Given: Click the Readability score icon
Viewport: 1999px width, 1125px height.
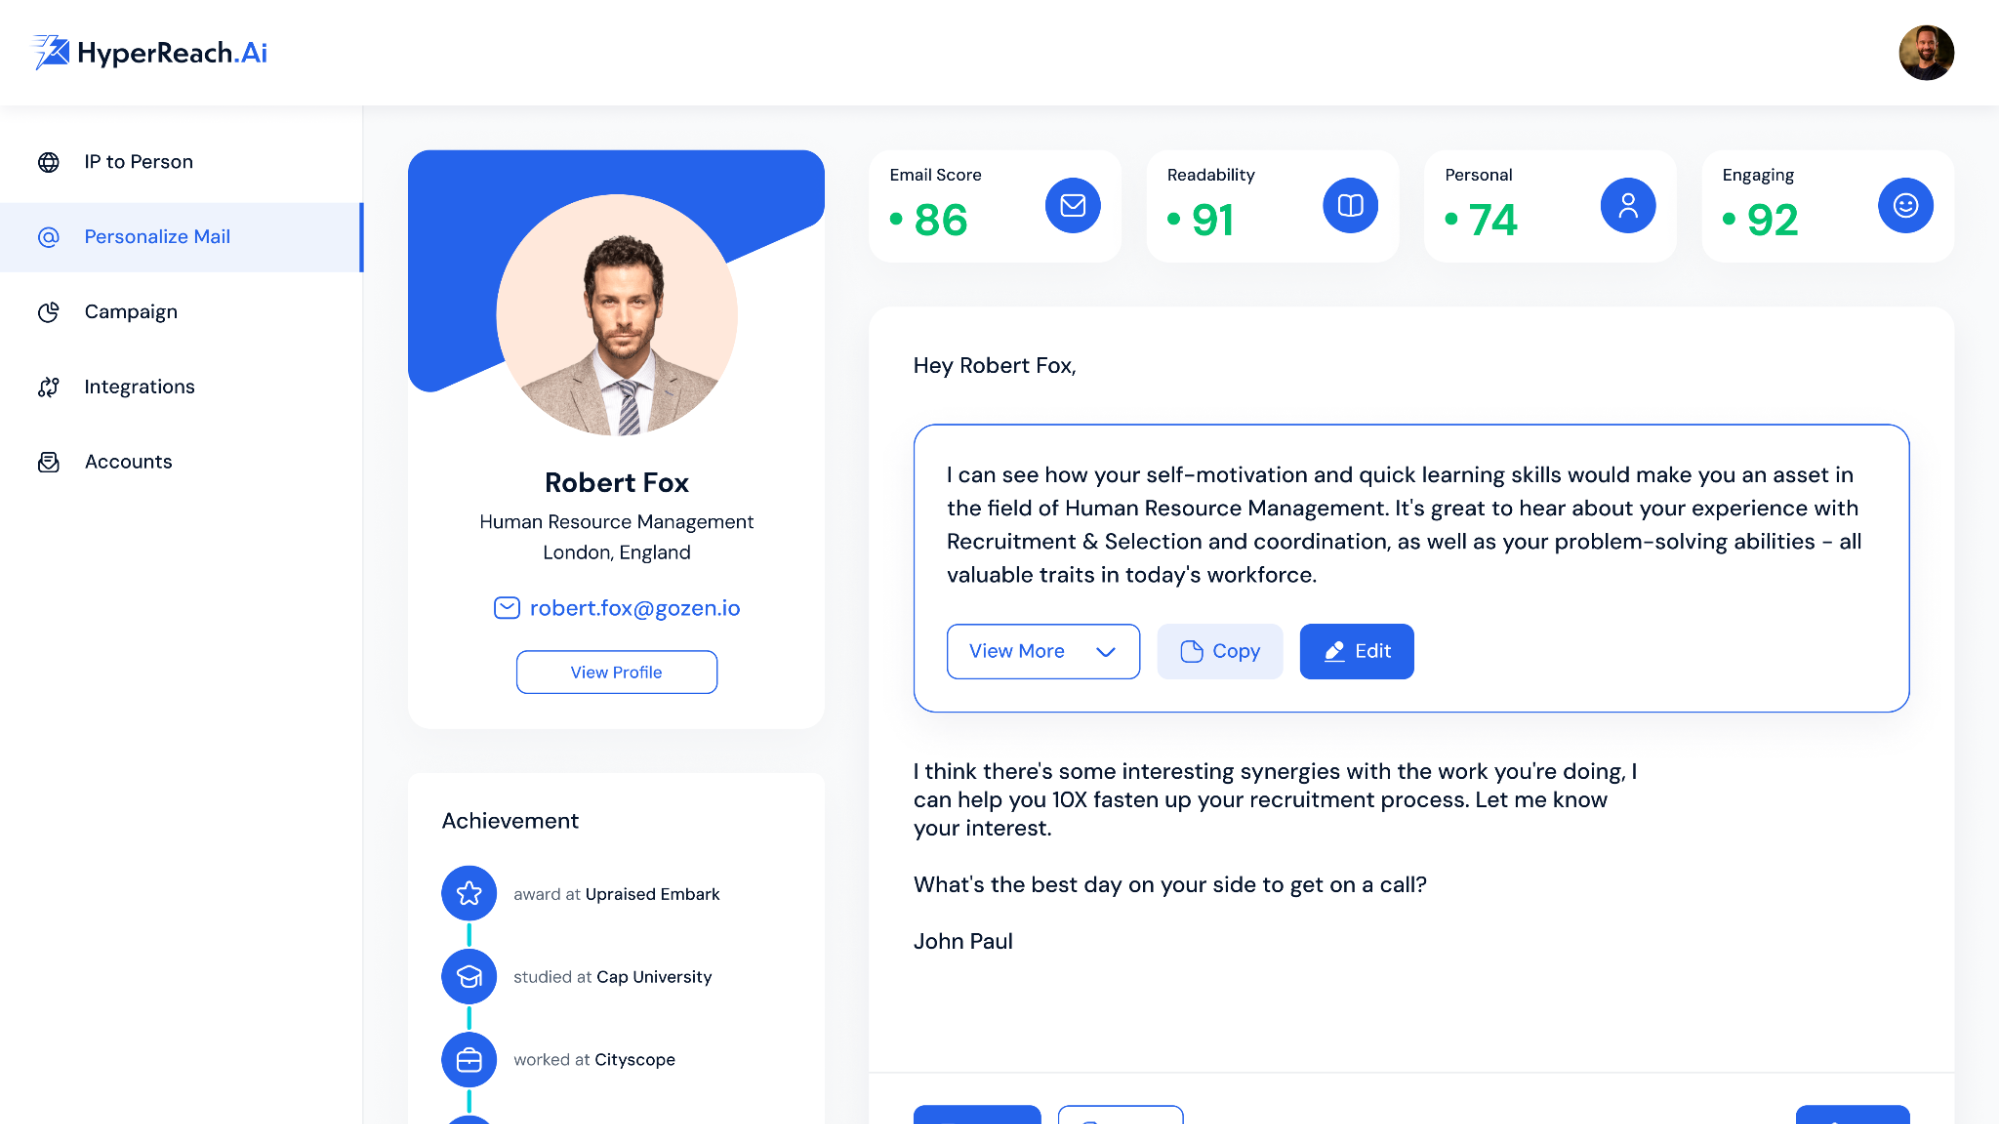Looking at the screenshot, I should (x=1348, y=205).
